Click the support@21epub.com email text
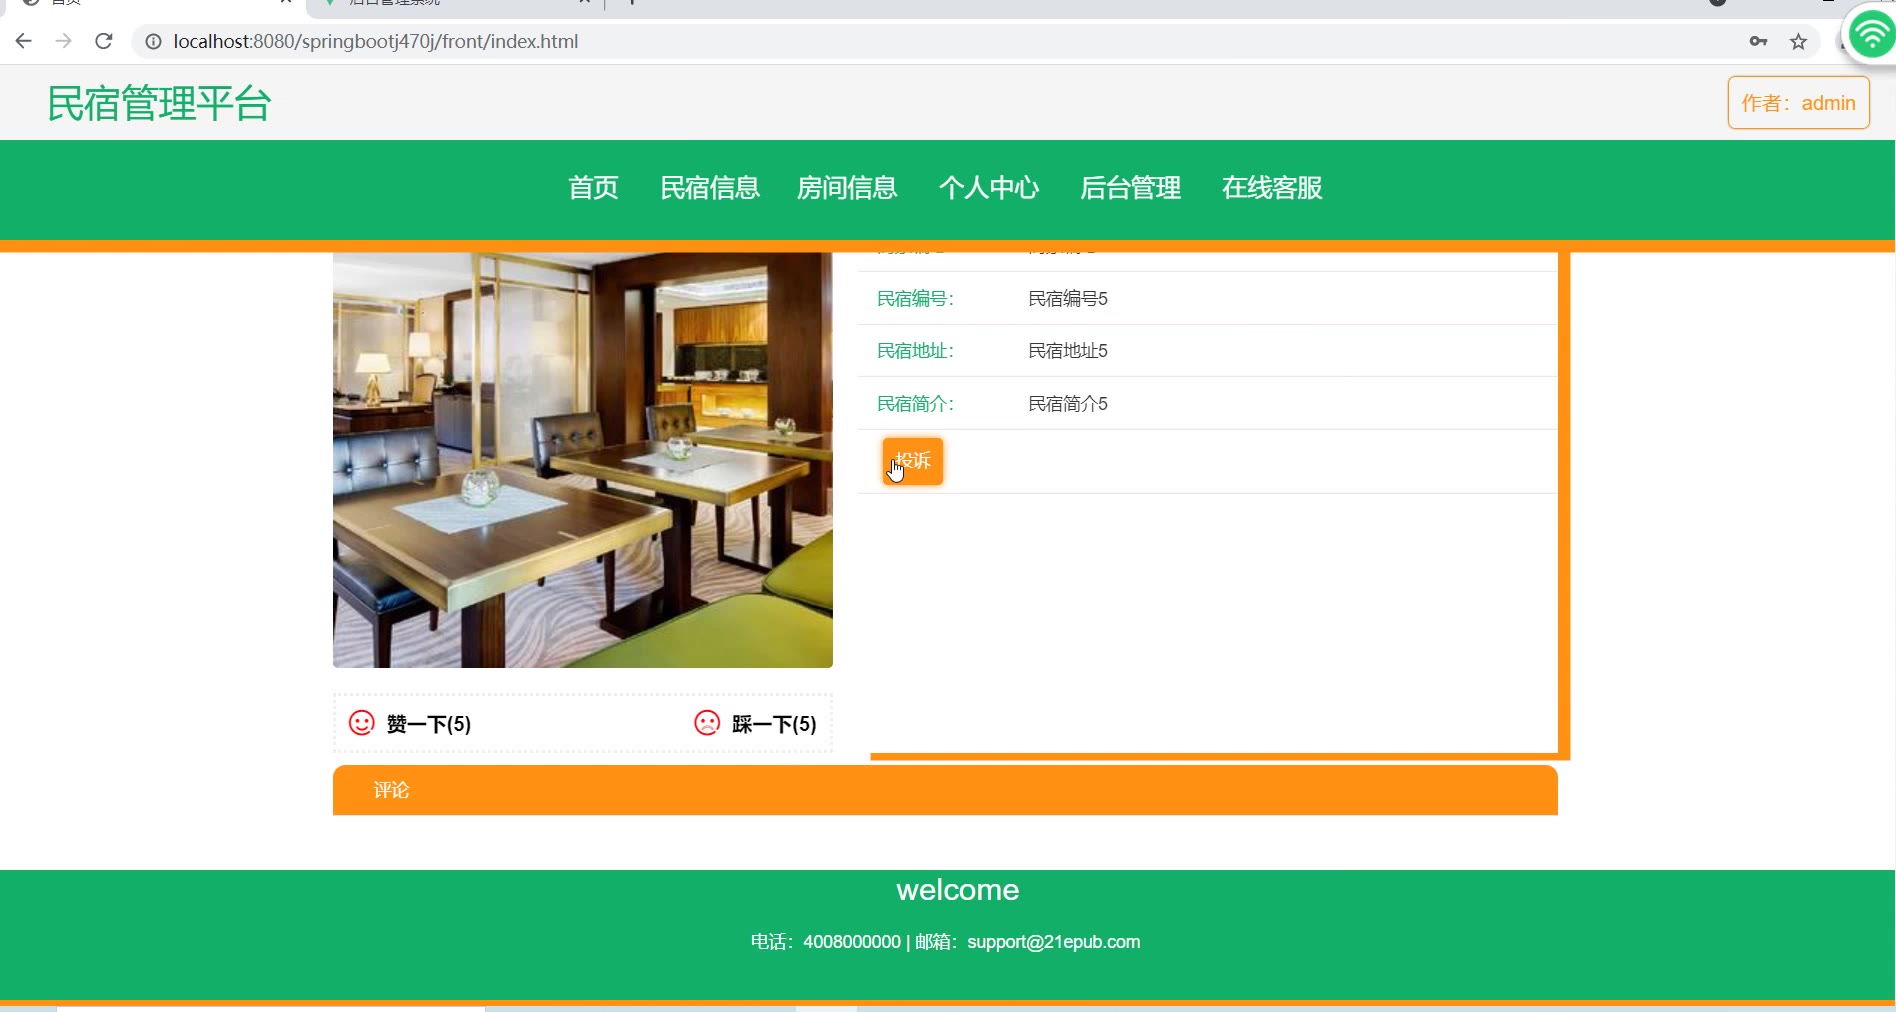 [x=1053, y=942]
